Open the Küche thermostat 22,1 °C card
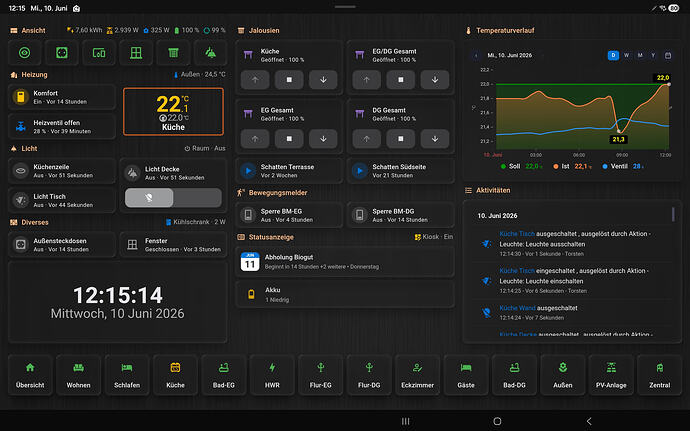690x431 pixels. [173, 111]
